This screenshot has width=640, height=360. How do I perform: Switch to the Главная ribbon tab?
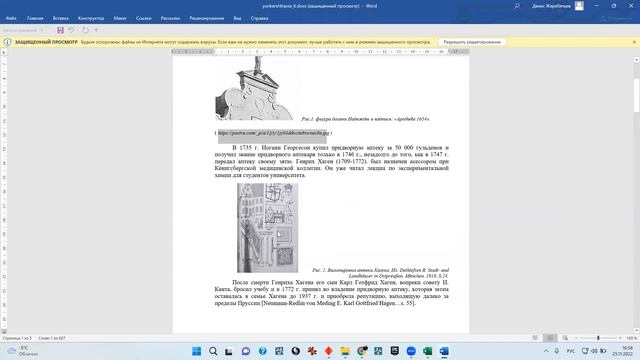(x=35, y=18)
